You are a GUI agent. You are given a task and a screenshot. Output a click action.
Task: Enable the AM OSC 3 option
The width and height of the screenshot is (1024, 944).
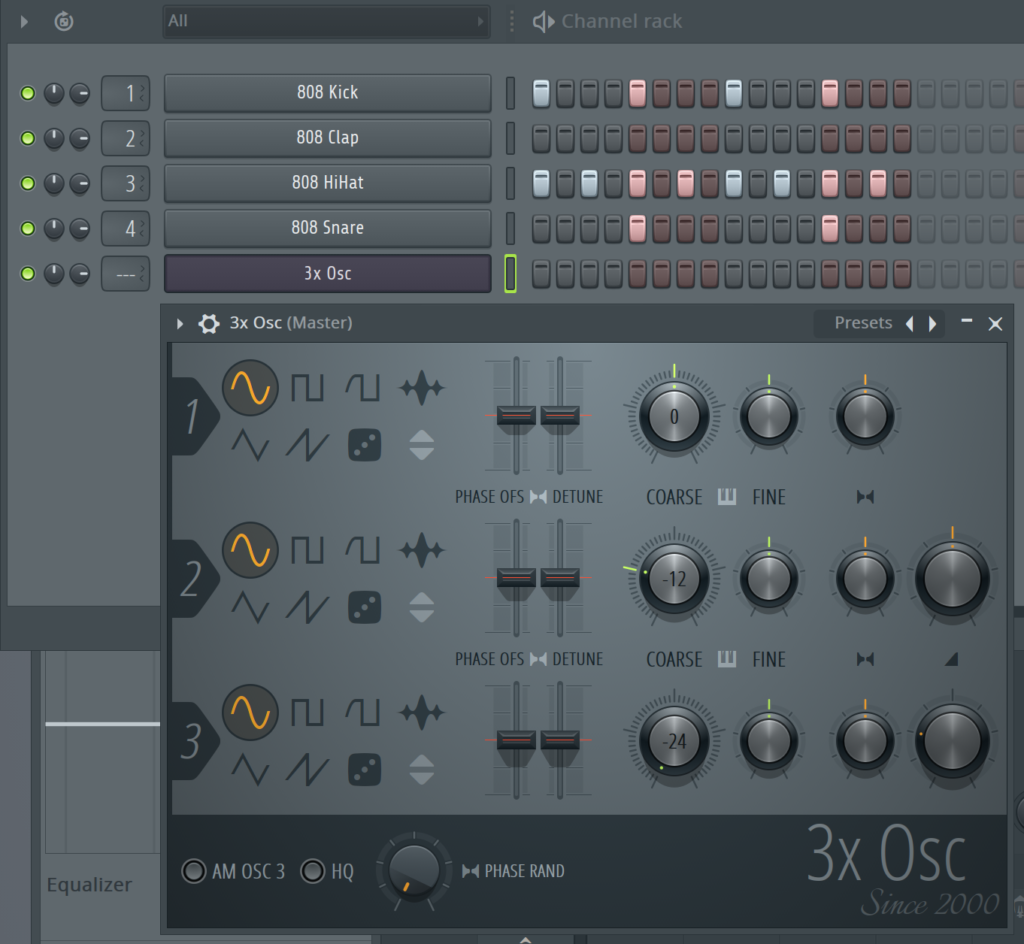pyautogui.click(x=194, y=871)
